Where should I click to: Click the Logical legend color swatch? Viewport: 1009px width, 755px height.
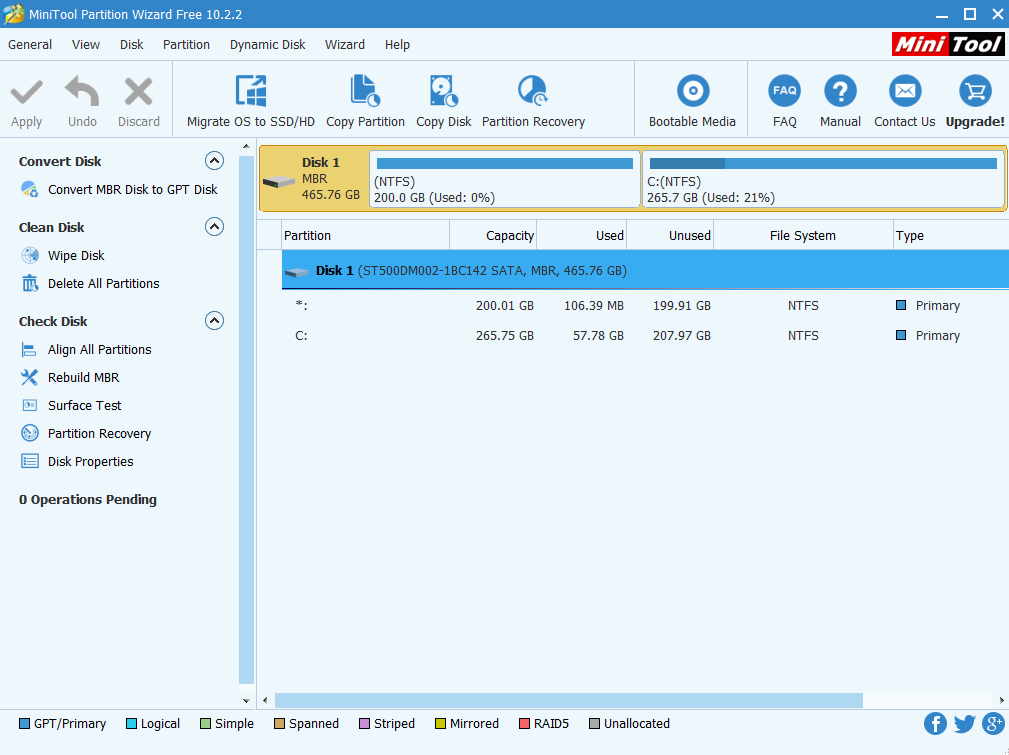point(131,723)
